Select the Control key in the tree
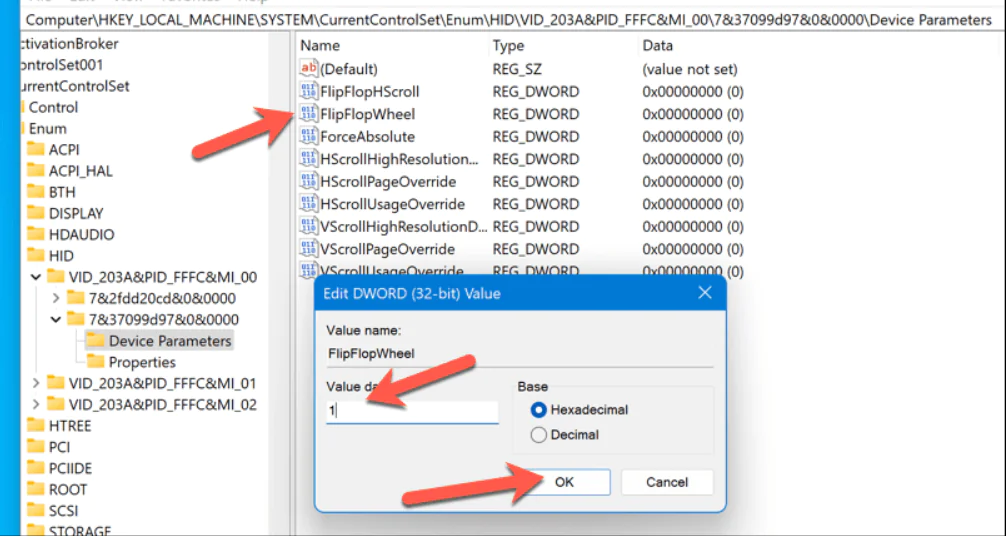 click(53, 107)
